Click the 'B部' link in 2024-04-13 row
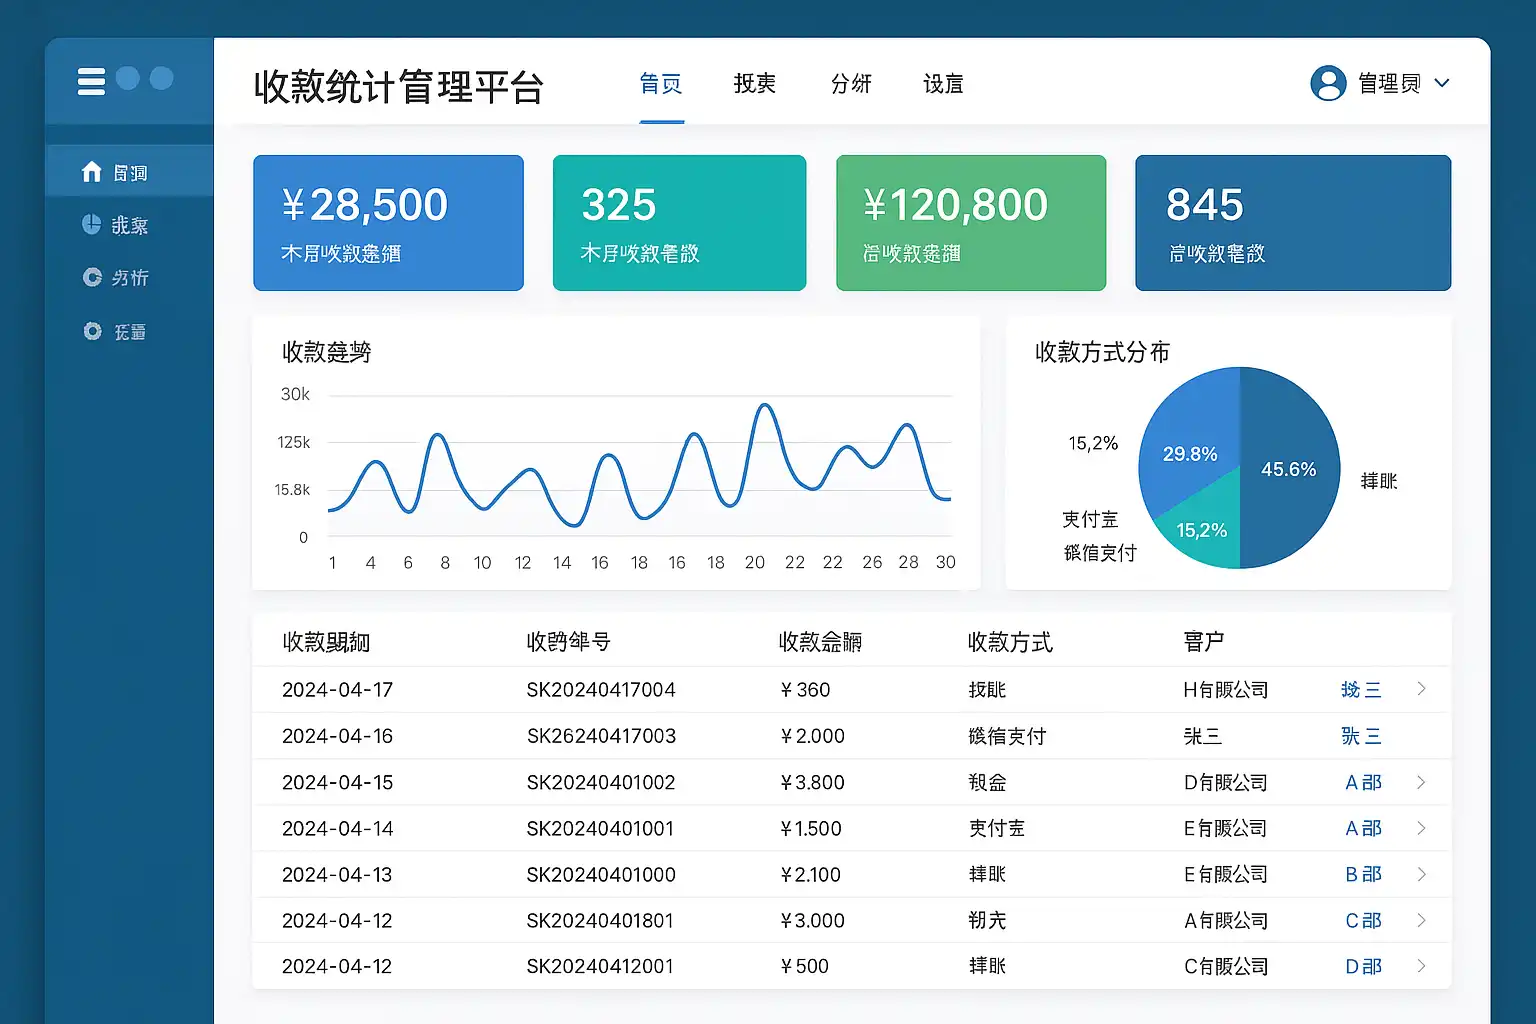This screenshot has width=1536, height=1024. (1363, 874)
